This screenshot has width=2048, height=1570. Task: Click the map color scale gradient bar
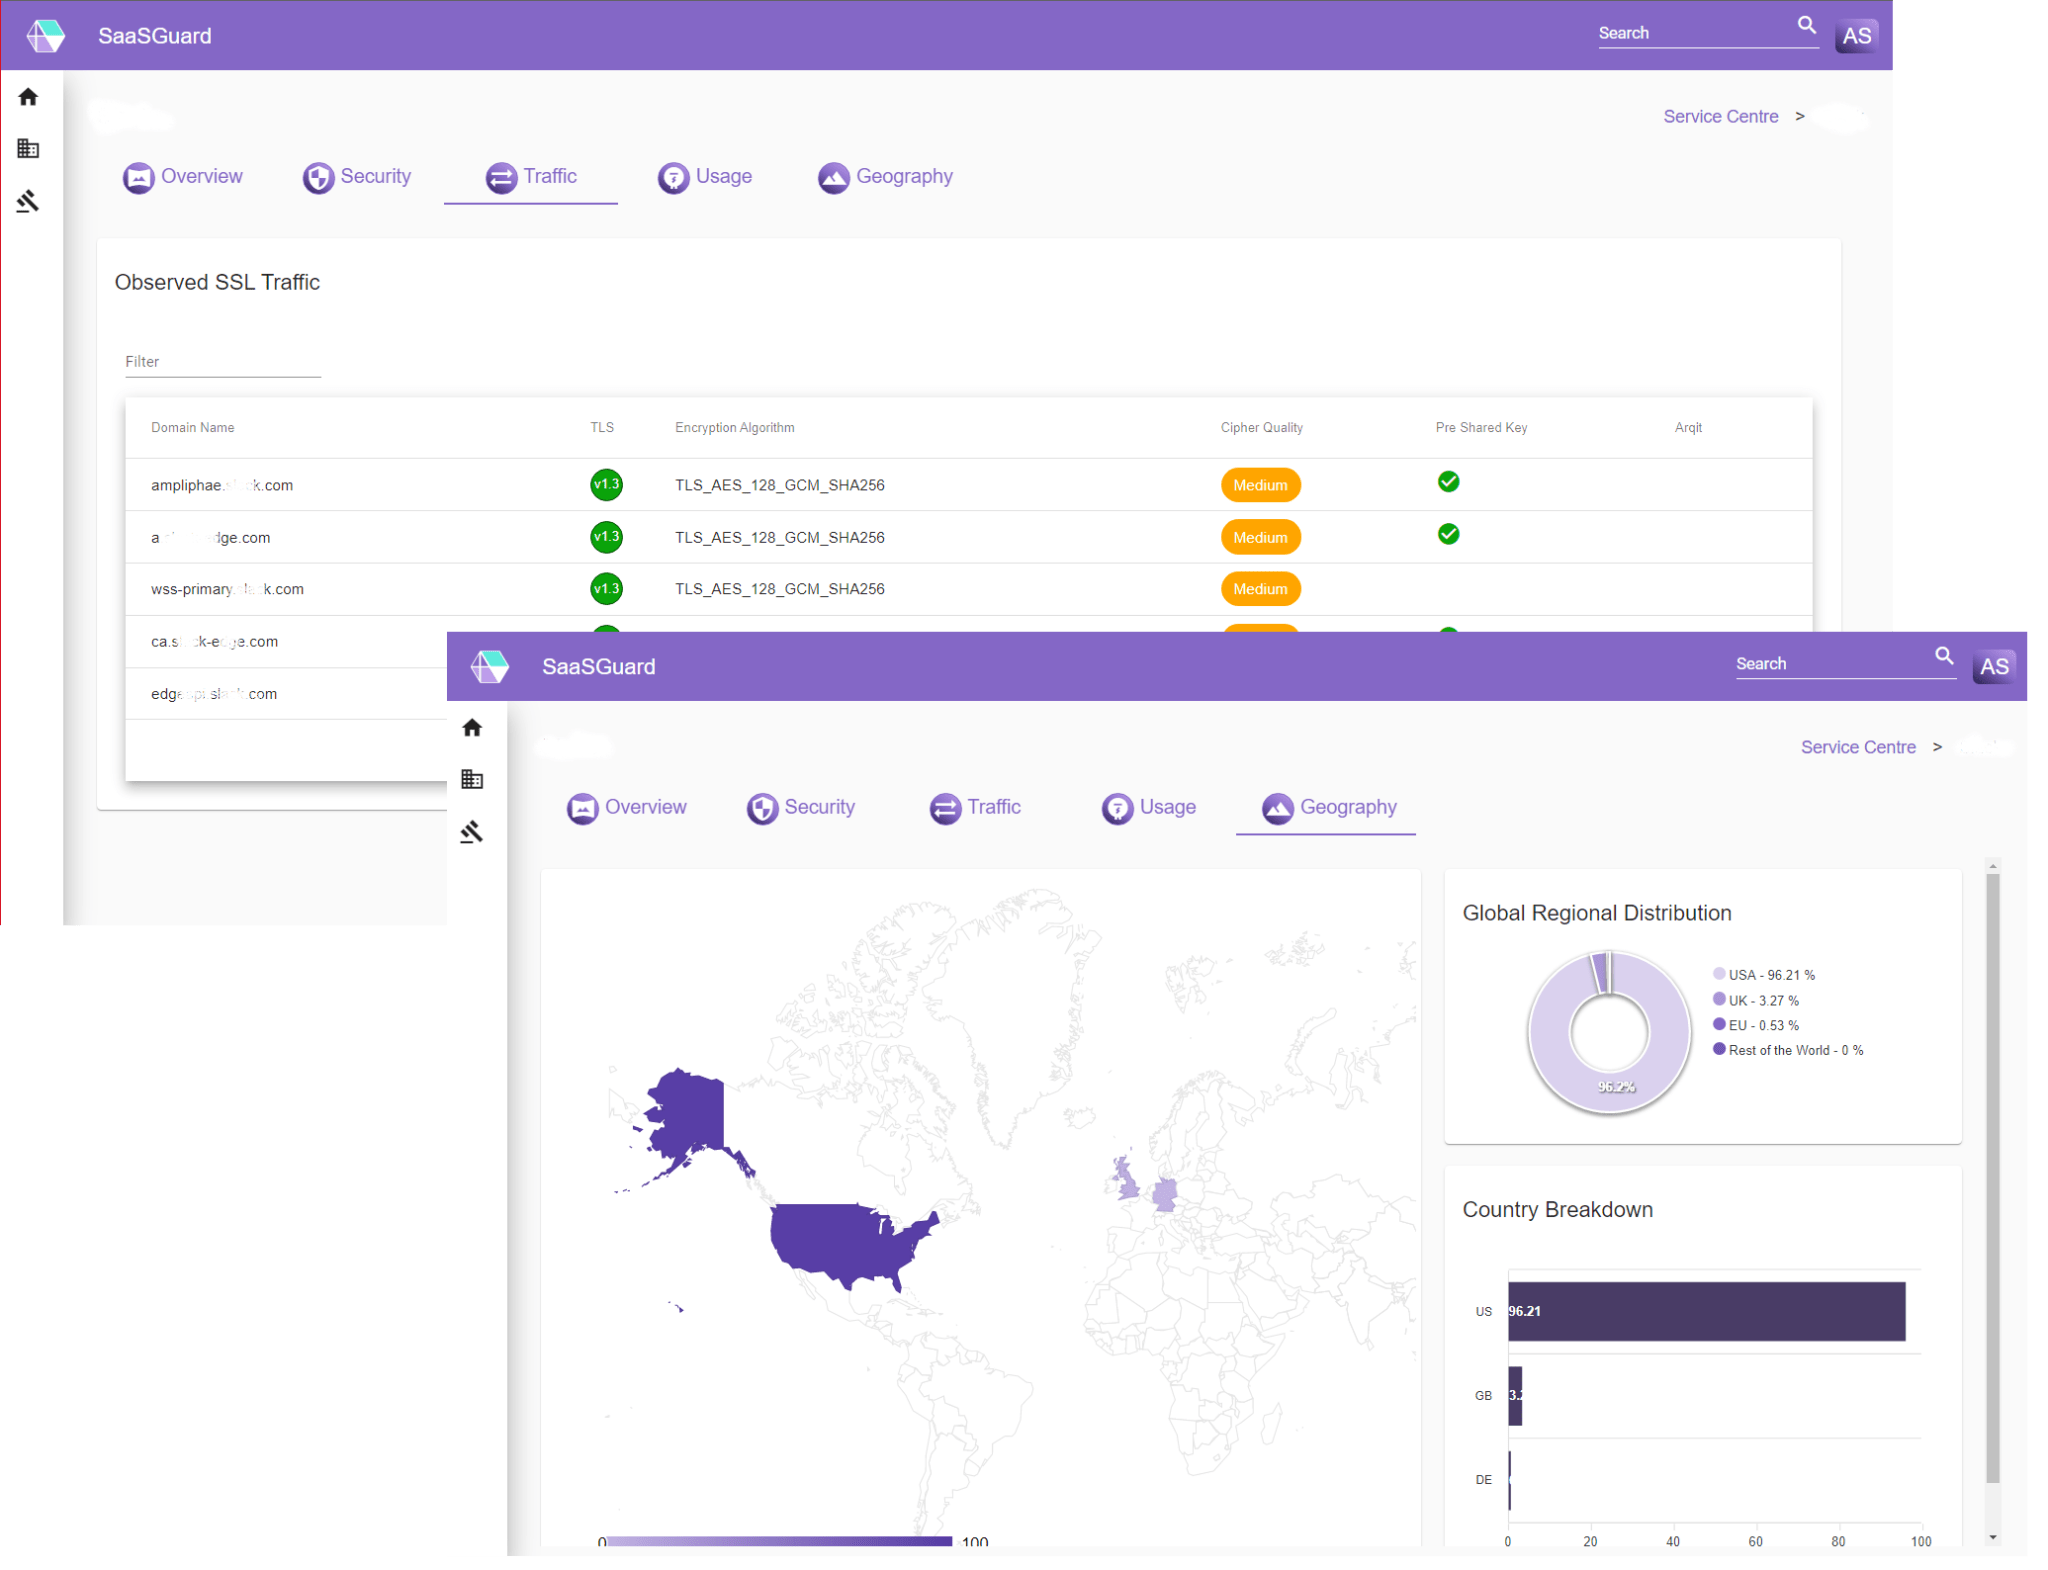[x=779, y=1541]
